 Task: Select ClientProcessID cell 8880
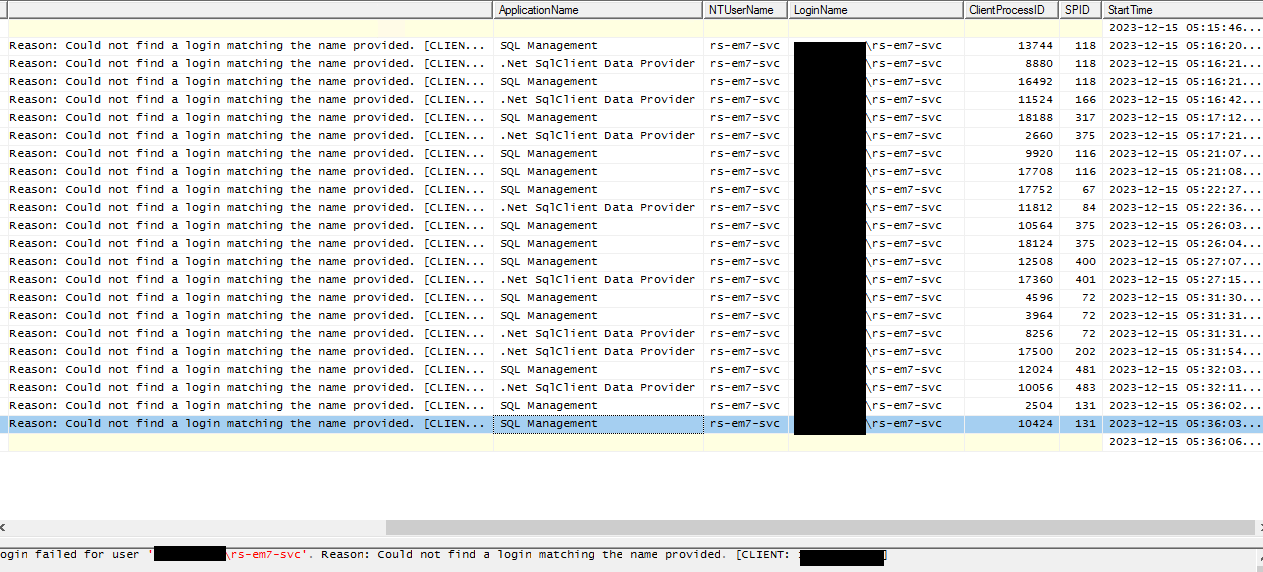pyautogui.click(x=1012, y=63)
